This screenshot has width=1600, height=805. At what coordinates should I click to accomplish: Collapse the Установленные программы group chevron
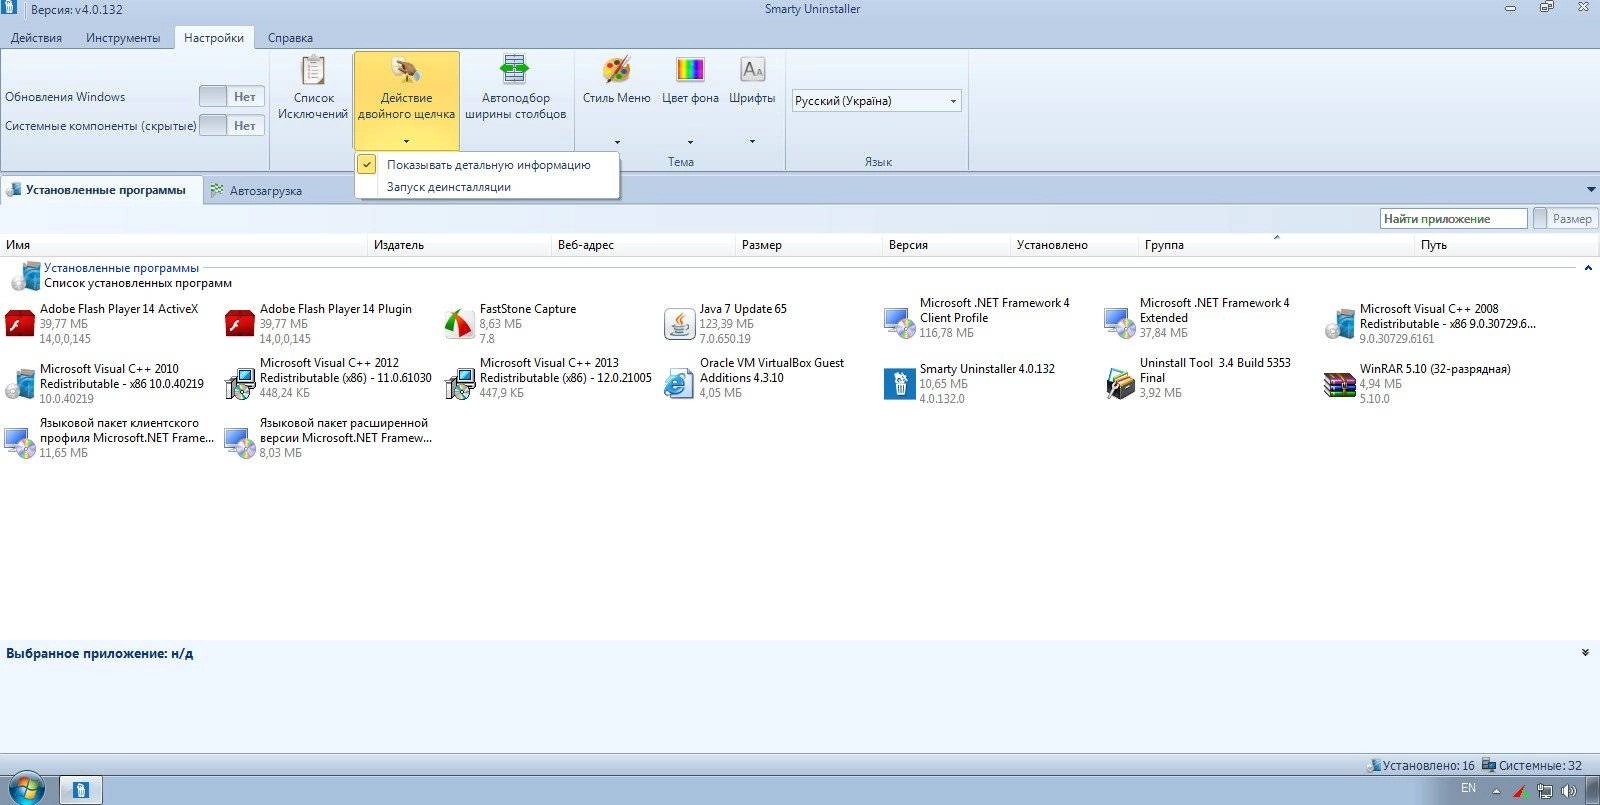coord(1588,268)
